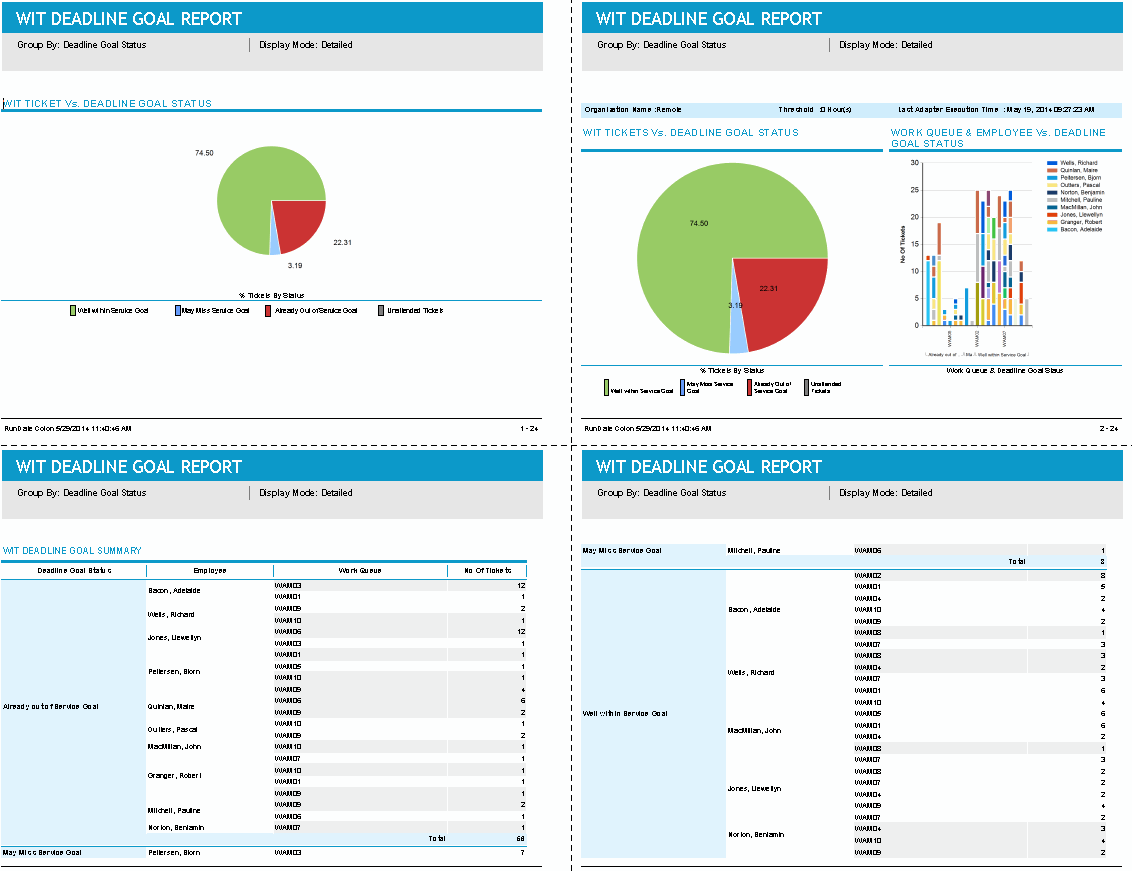Select the Deadline Goal Status column header
This screenshot has width=1132, height=871.
click(x=74, y=571)
